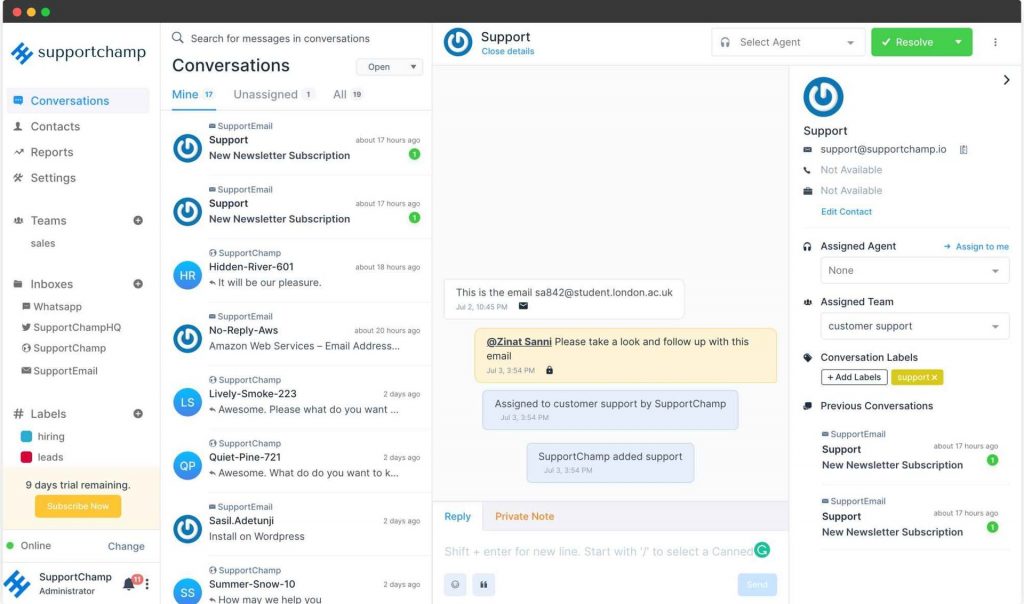The image size is (1024, 604).
Task: Add a new team with the plus icon
Action: [138, 221]
